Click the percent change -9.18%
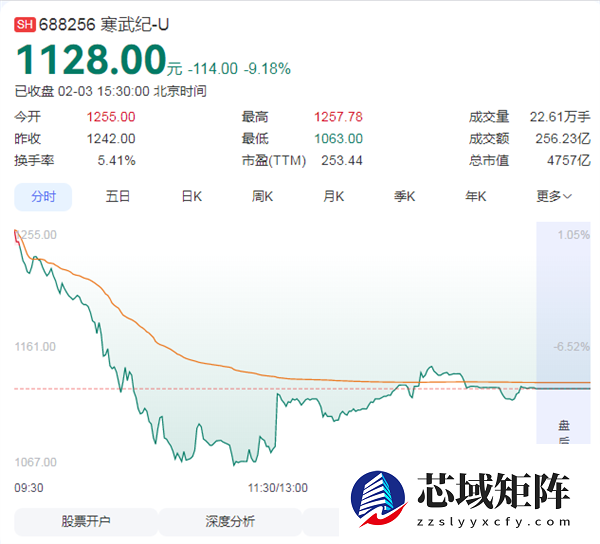 [x=267, y=69]
